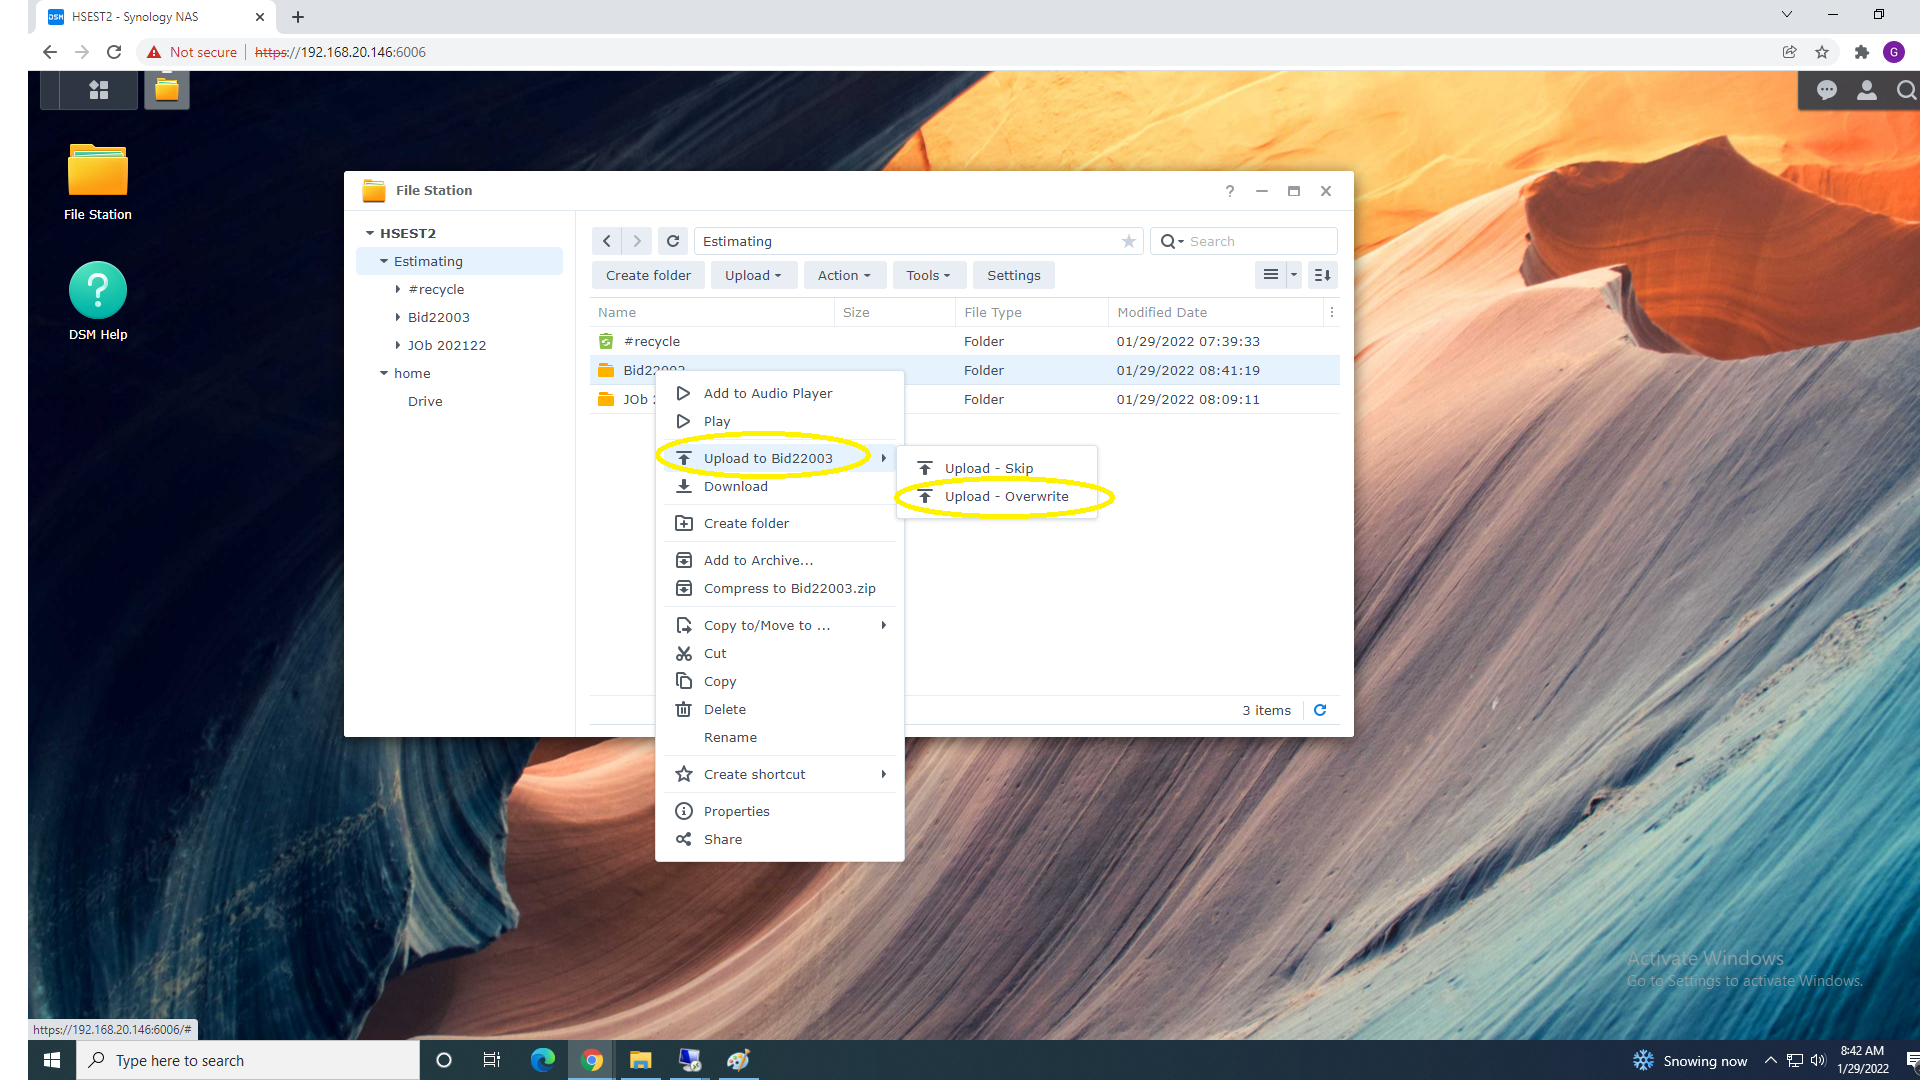Screen dimensions: 1920x1080
Task: Open Chrome from the Windows taskbar
Action: (591, 1060)
